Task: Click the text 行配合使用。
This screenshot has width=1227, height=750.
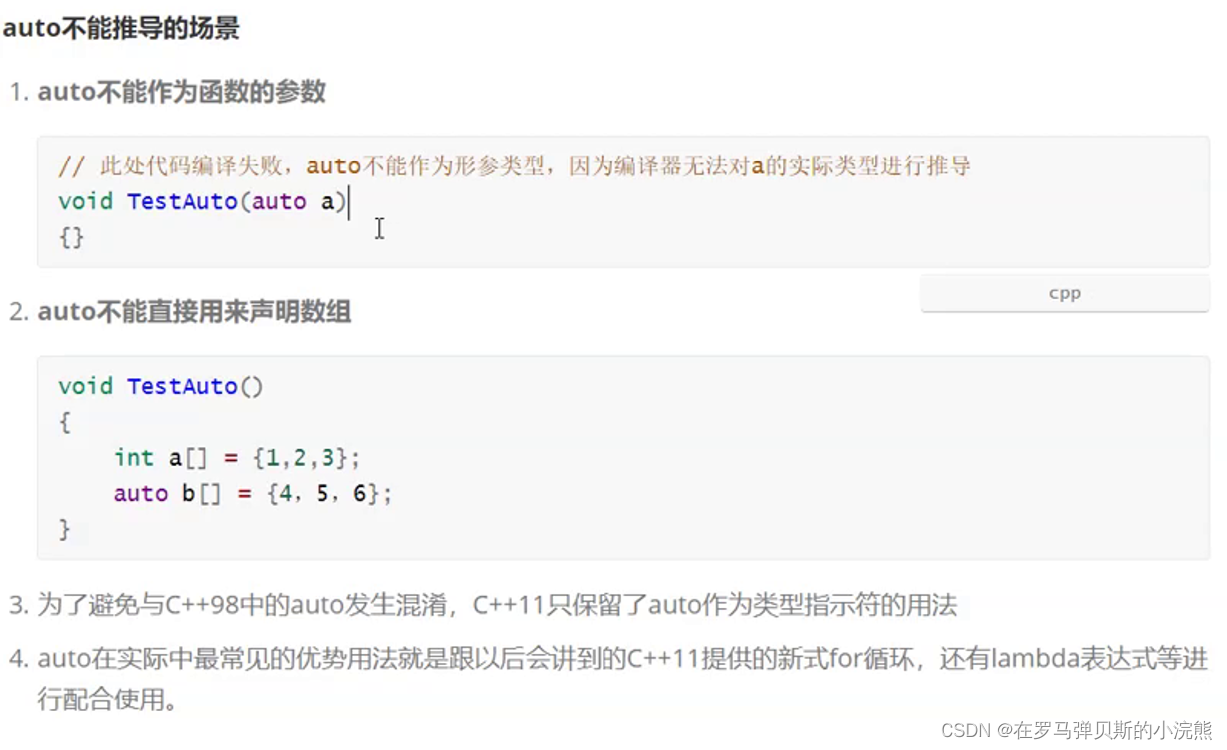Action: coord(108,699)
